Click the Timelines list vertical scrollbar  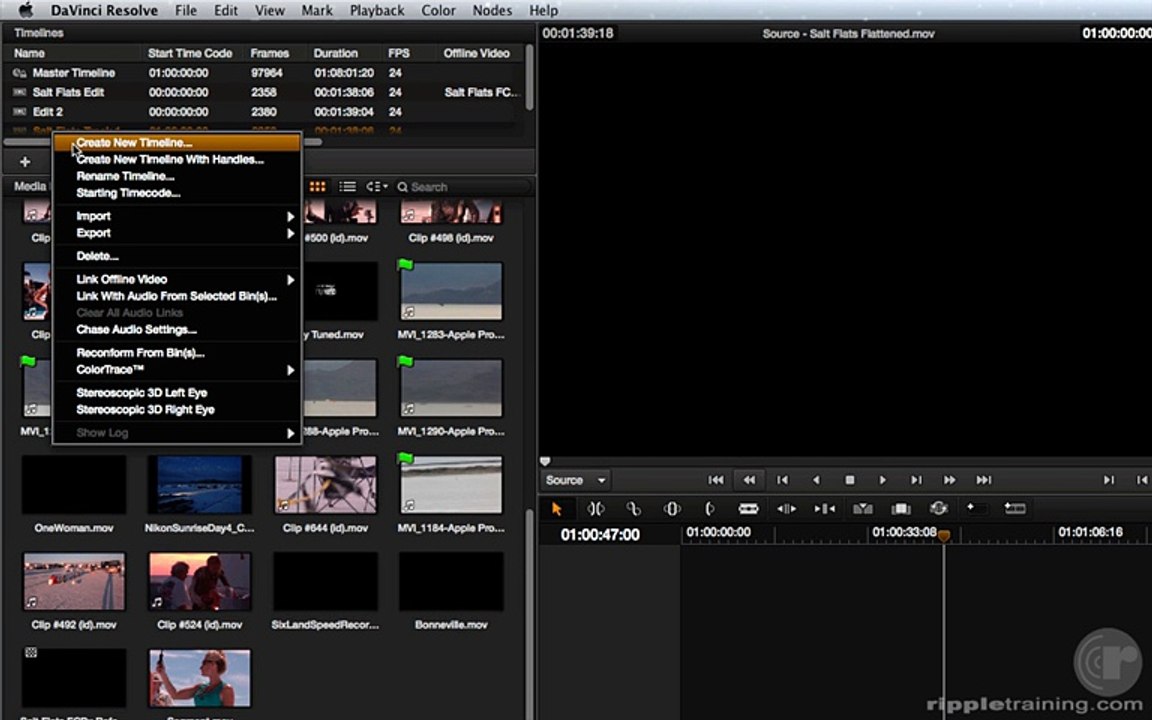(x=530, y=77)
